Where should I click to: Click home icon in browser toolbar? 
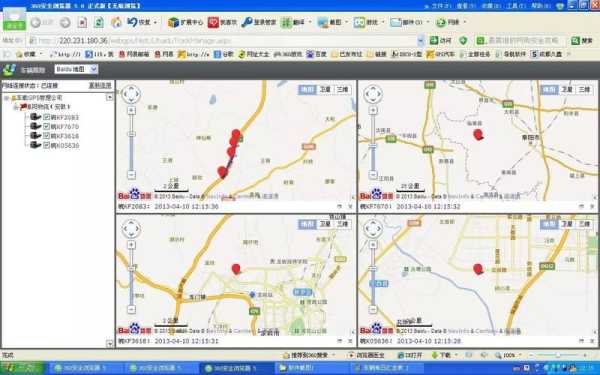[x=116, y=22]
